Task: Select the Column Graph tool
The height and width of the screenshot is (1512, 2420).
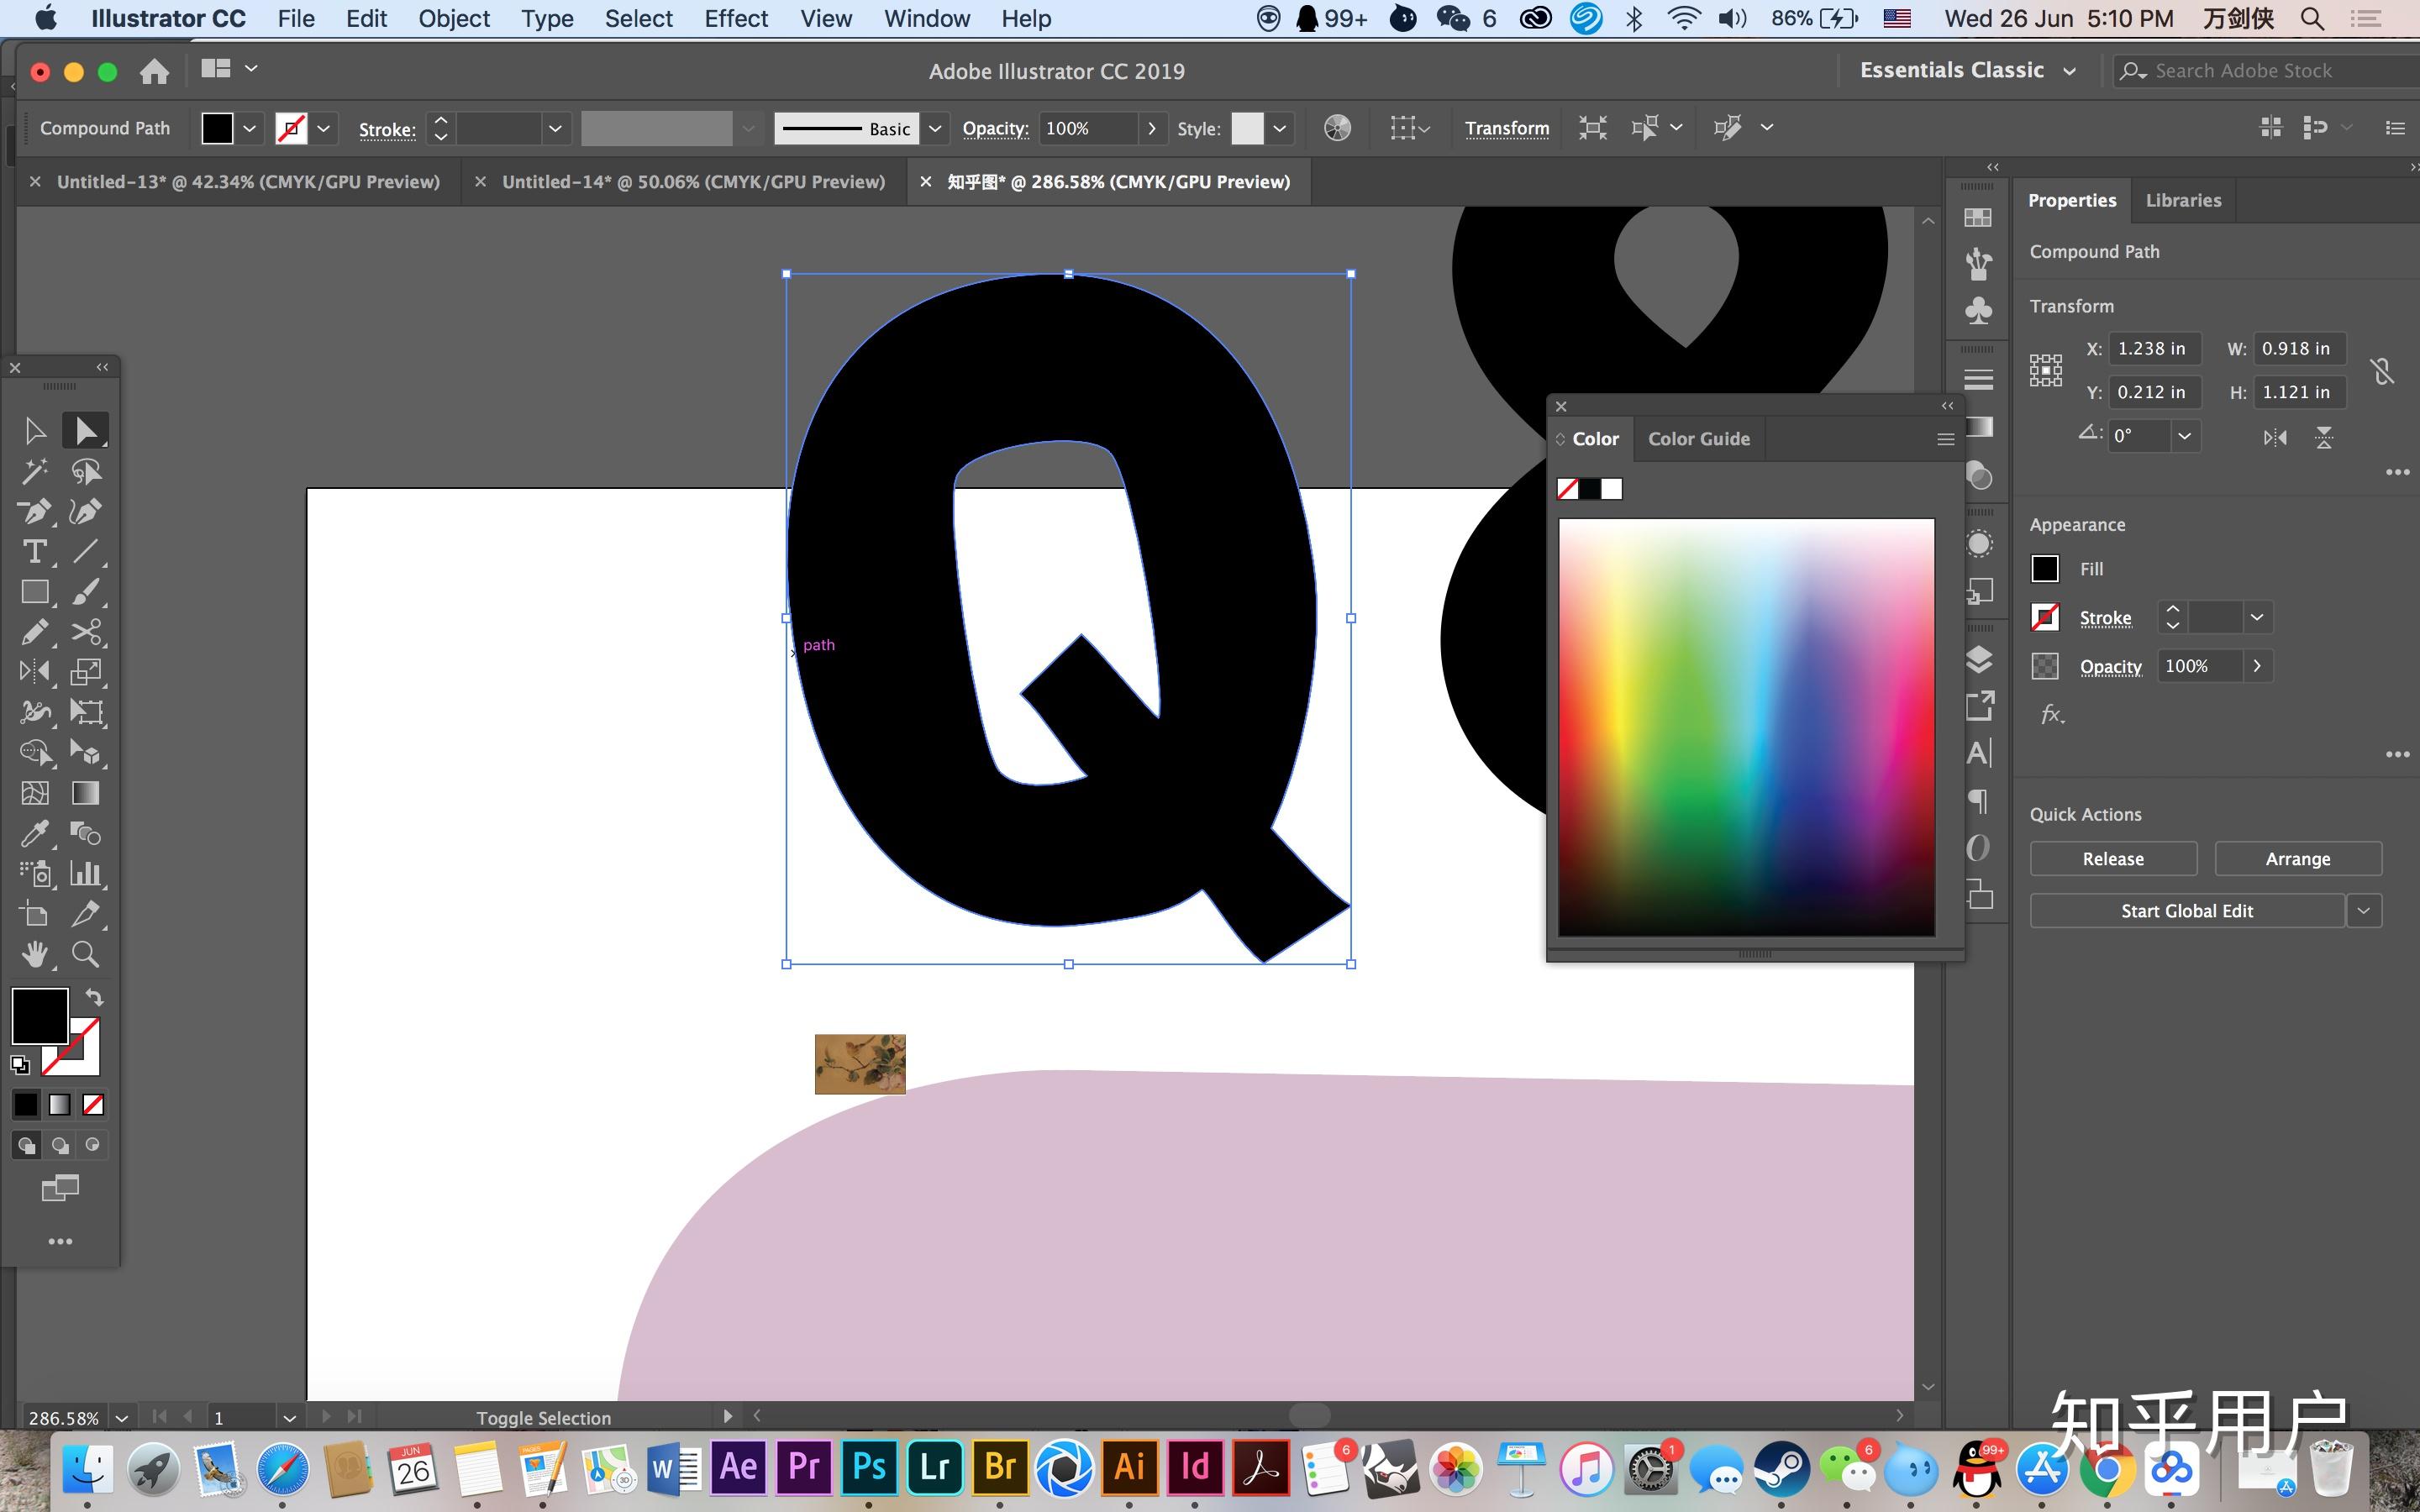Action: (x=86, y=873)
